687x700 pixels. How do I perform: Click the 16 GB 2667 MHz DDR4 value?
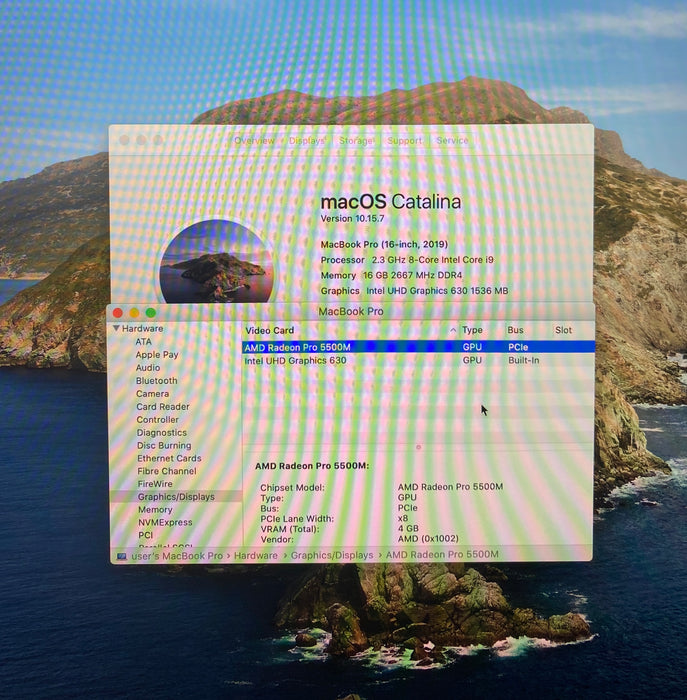413,275
